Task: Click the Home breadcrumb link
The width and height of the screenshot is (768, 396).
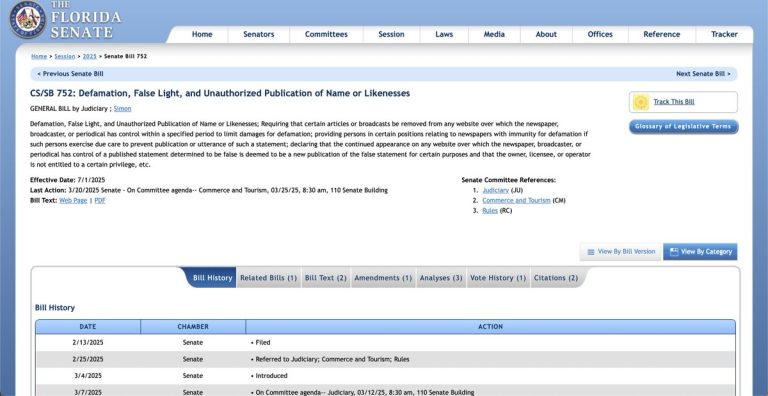Action: click(x=39, y=56)
